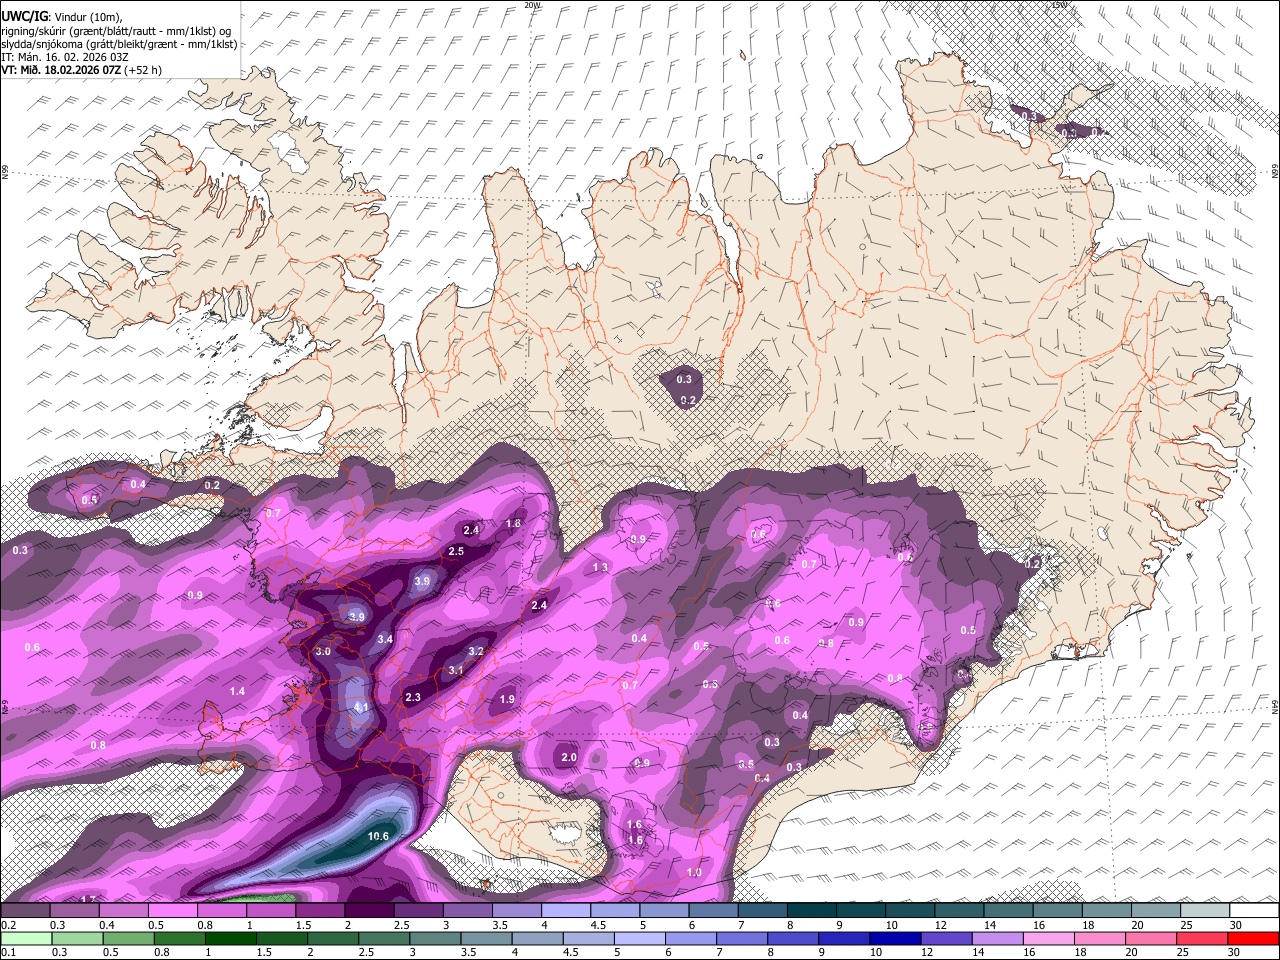Click the 2.5 precipitation value label

(x=456, y=552)
